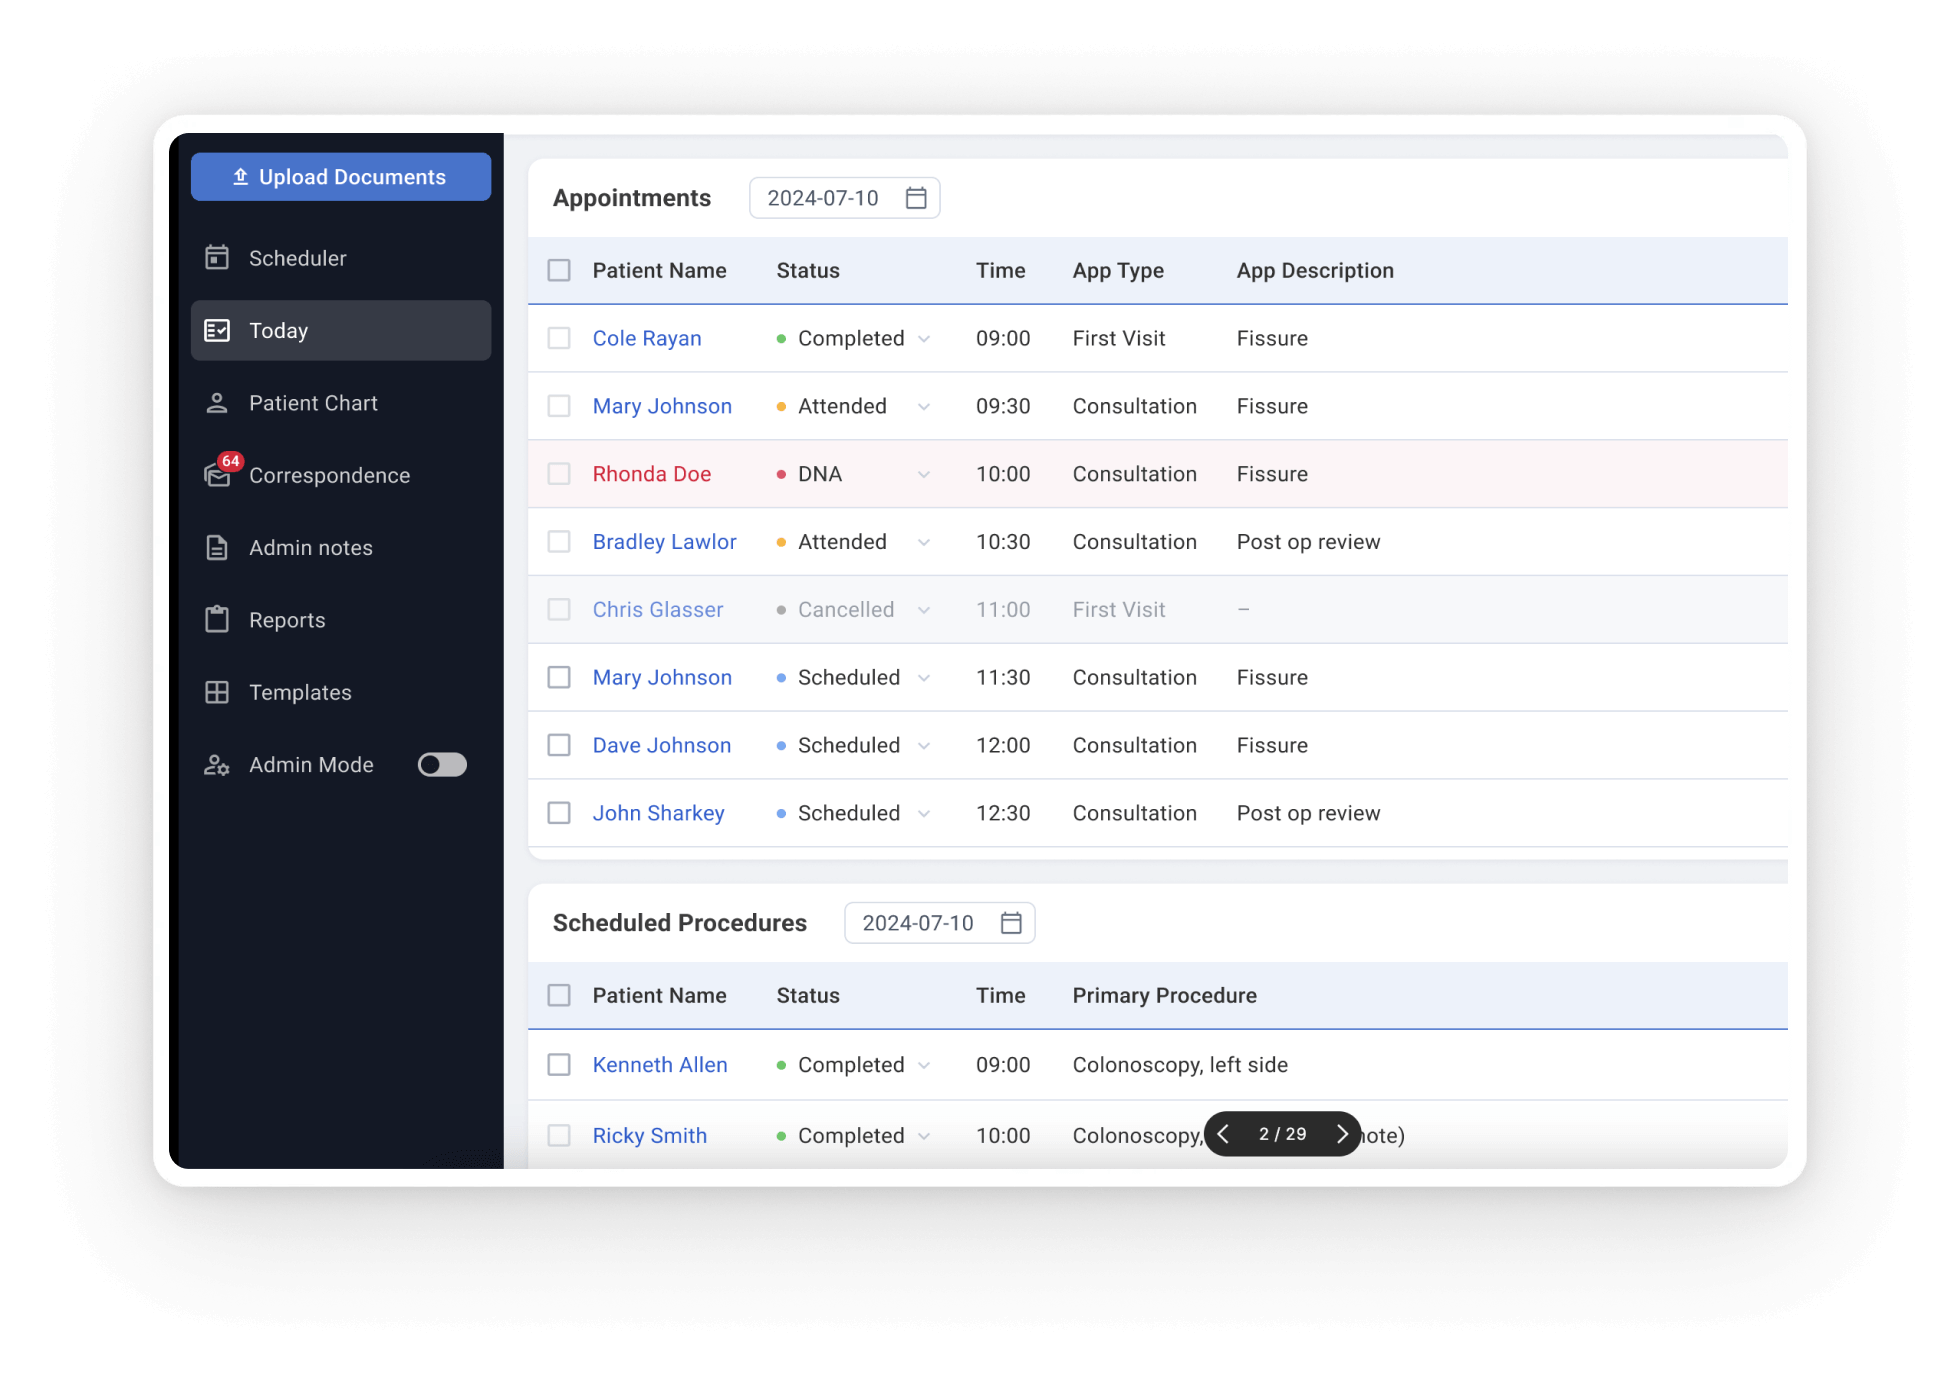
Task: Select all appointments via header checkbox
Action: 559,270
